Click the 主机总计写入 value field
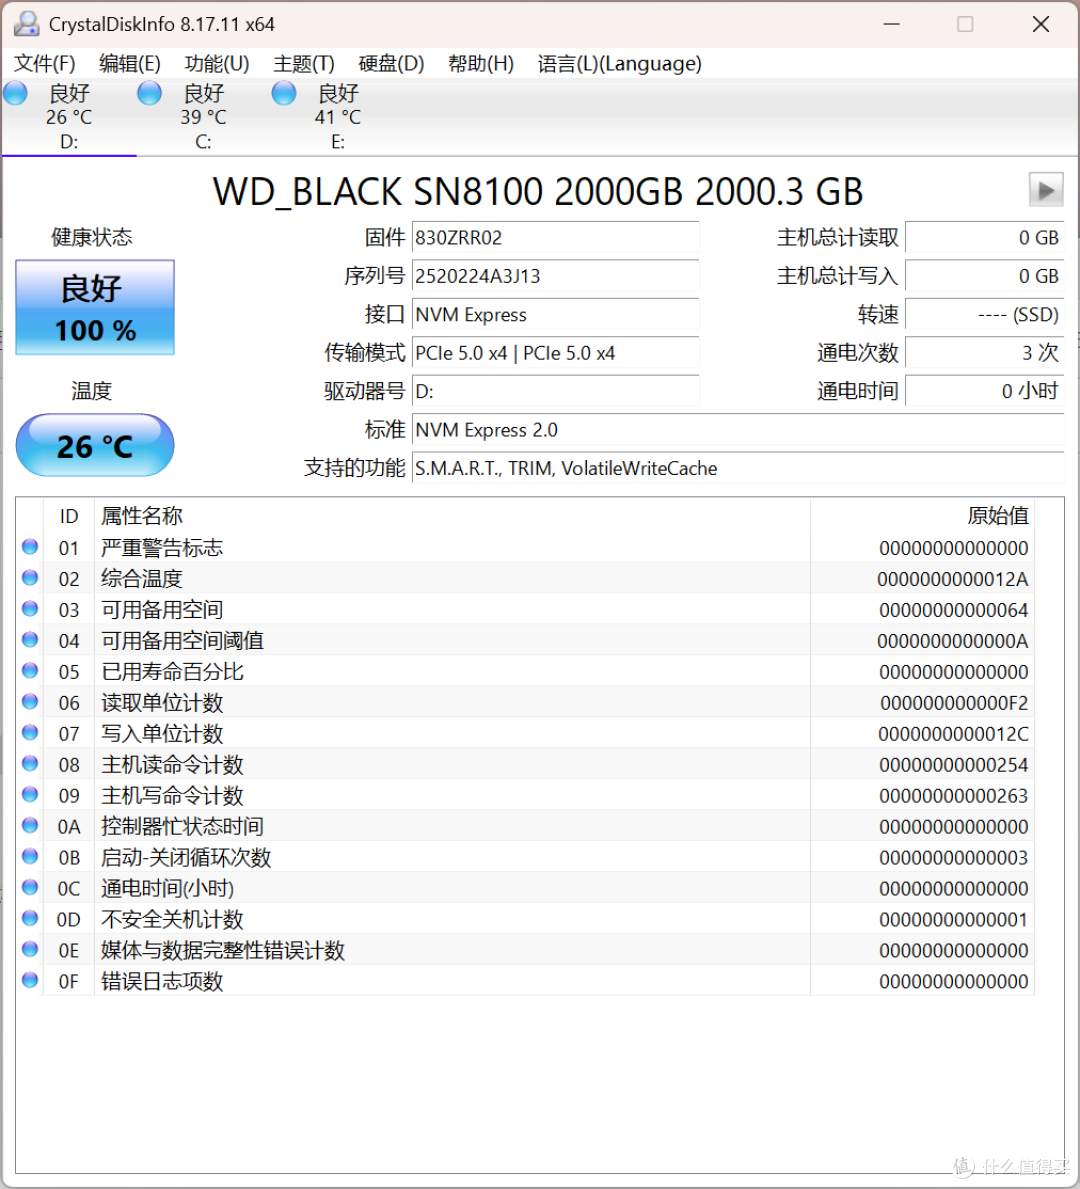The width and height of the screenshot is (1080, 1189). 984,276
